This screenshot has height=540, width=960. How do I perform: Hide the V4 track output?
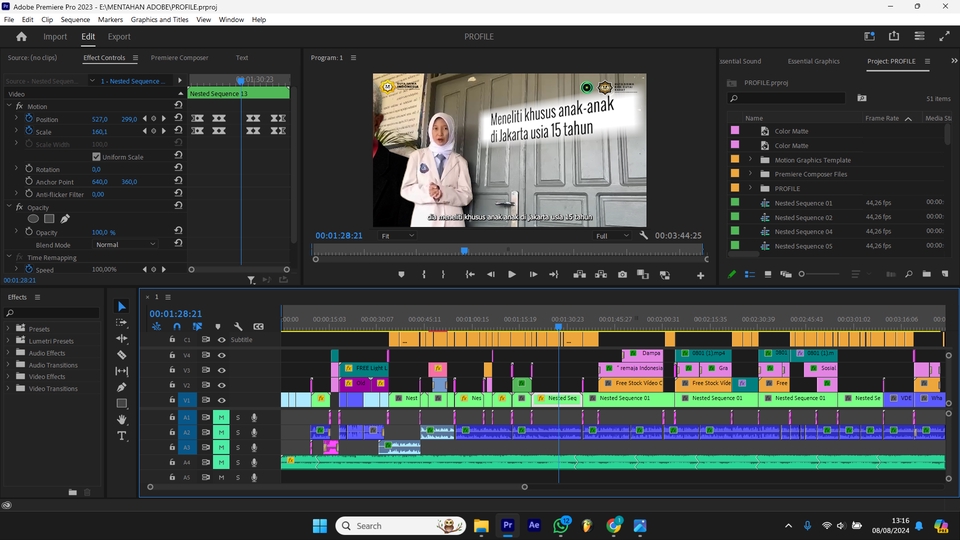pos(222,355)
